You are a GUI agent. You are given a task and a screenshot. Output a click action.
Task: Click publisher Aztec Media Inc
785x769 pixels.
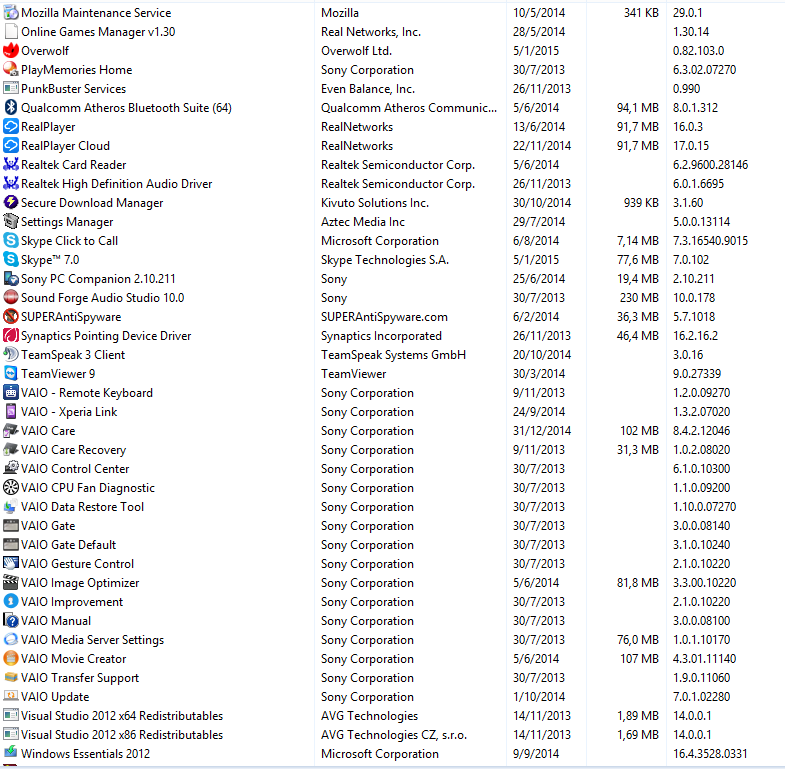(x=363, y=222)
